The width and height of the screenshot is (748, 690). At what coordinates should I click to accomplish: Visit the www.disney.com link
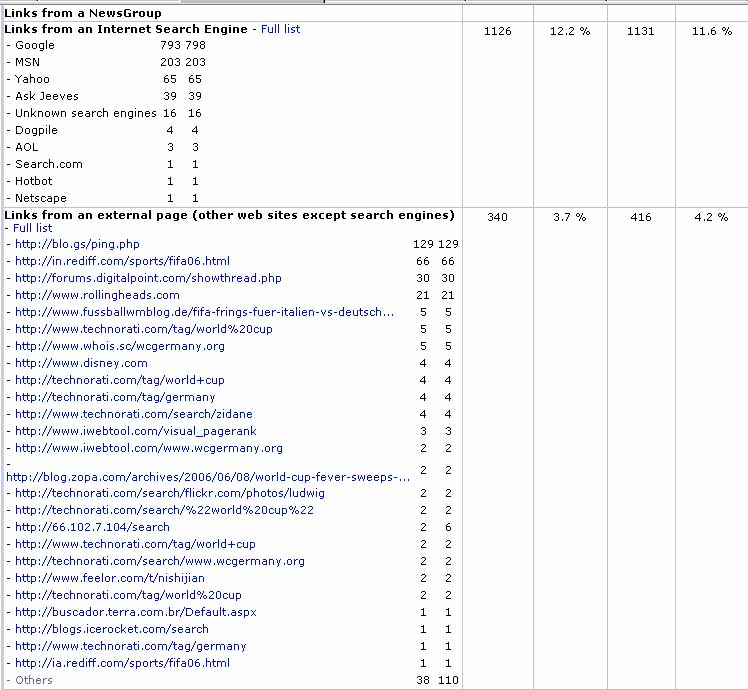pos(81,363)
